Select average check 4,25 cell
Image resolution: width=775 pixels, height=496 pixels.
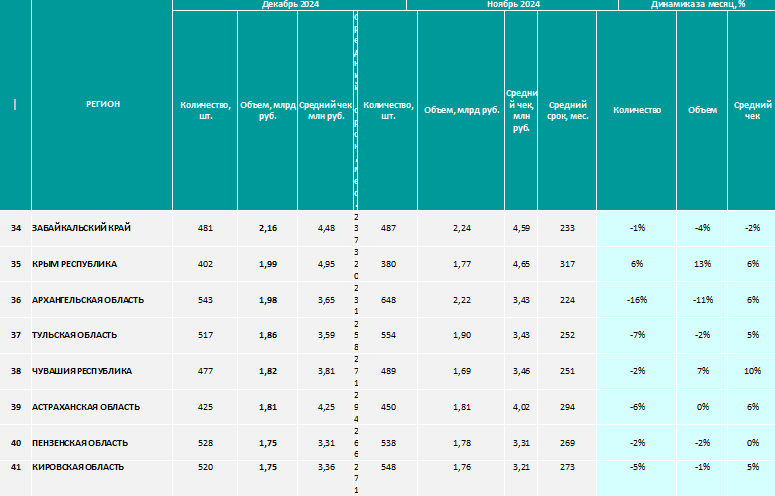[326, 407]
